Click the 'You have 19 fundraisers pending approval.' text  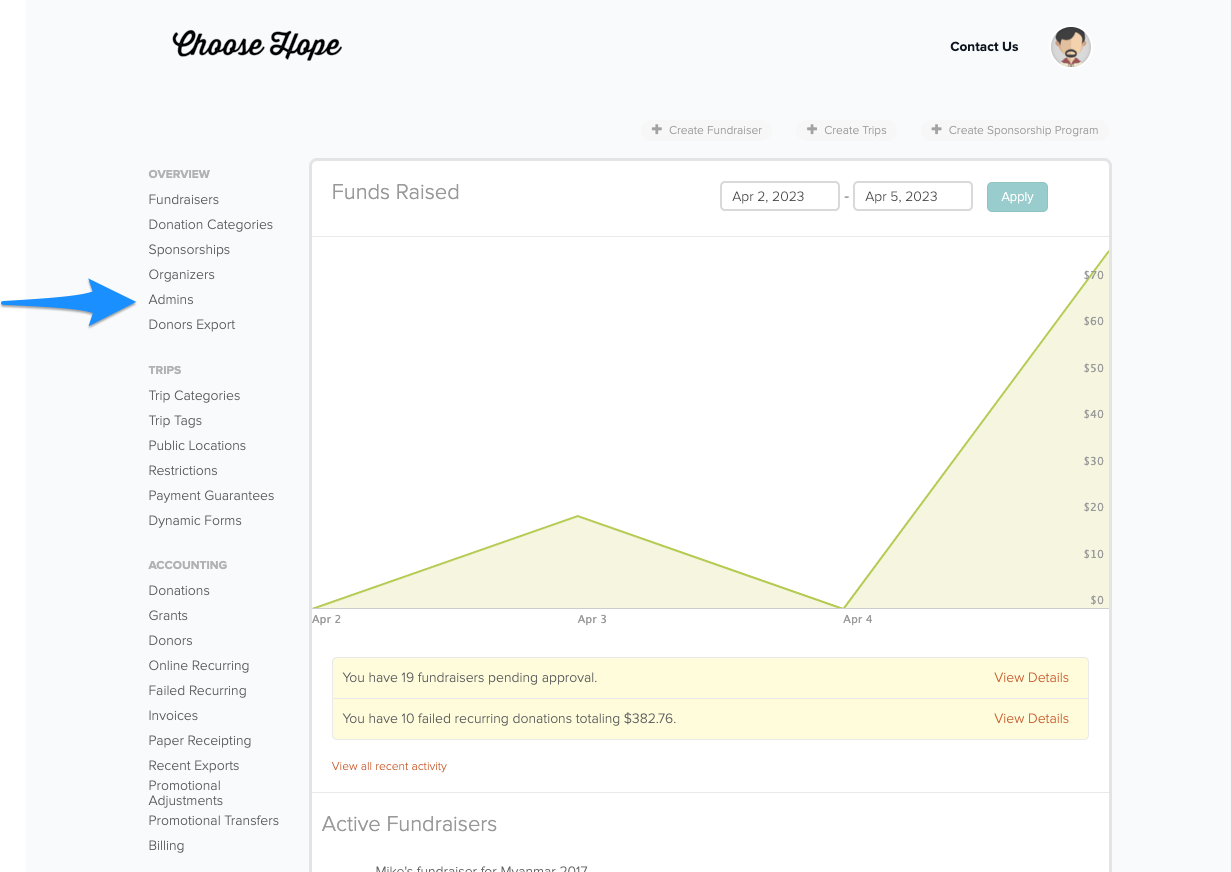470,678
